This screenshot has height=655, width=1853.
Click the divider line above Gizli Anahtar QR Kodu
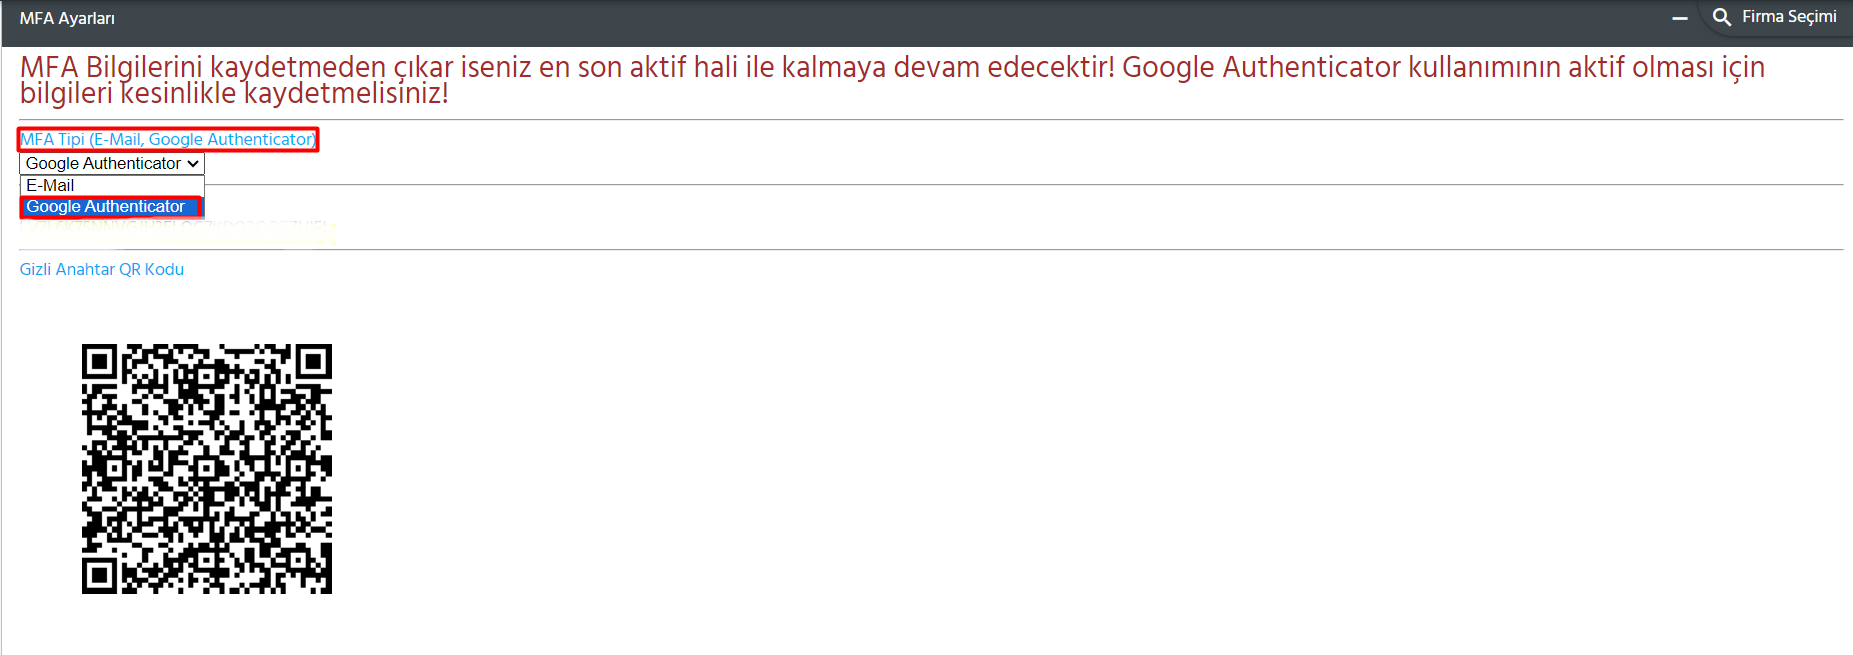point(931,250)
